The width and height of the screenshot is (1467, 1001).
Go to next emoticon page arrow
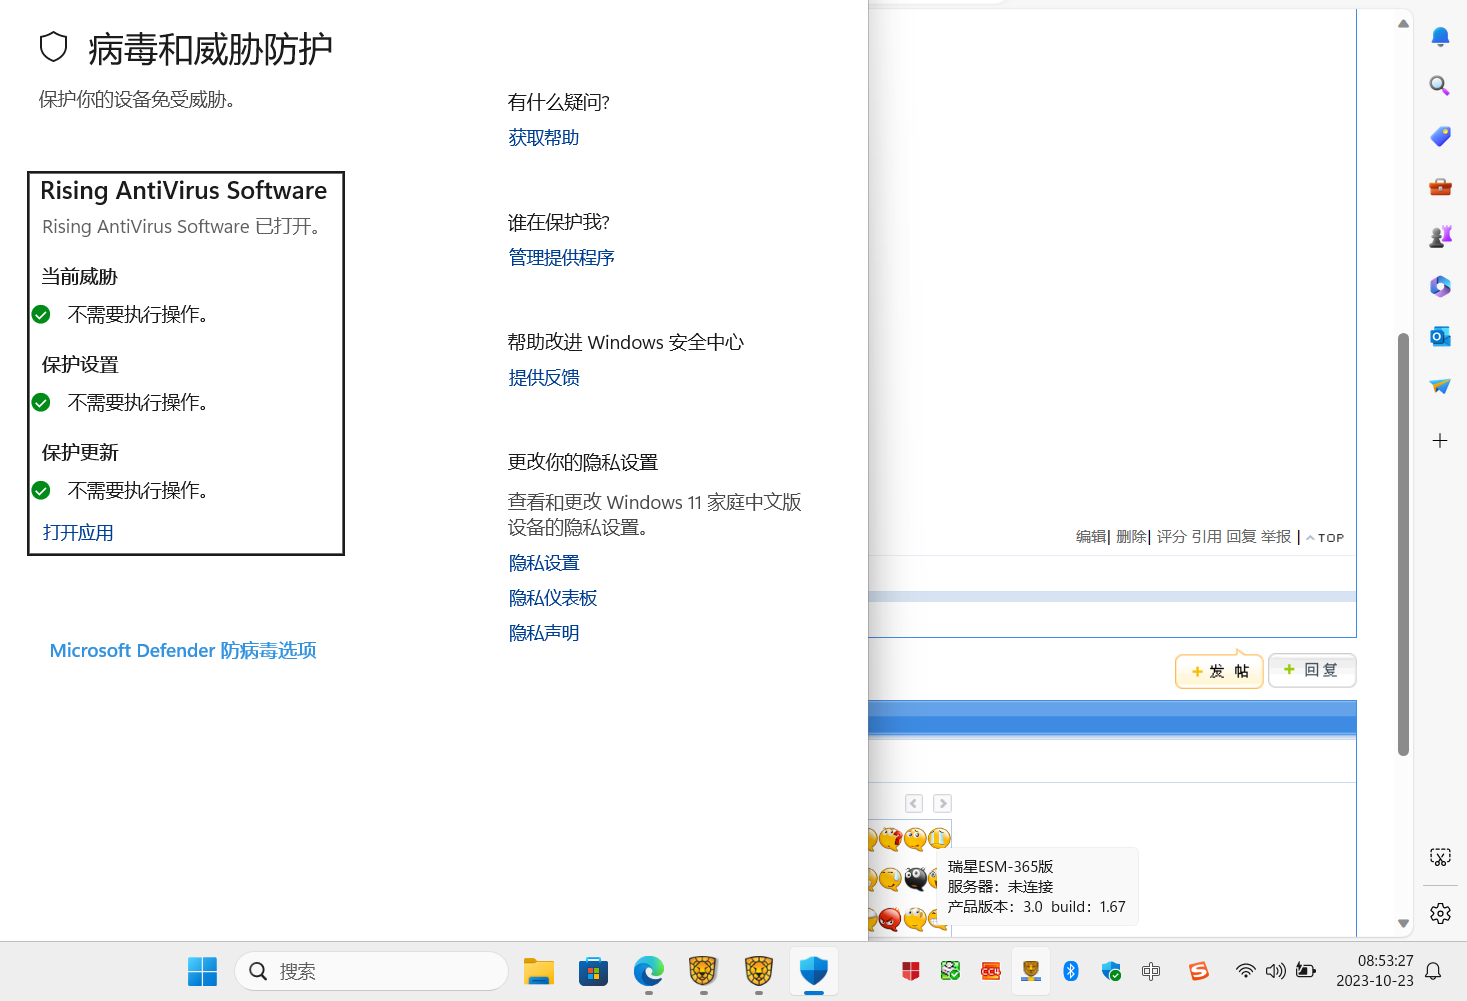point(942,803)
